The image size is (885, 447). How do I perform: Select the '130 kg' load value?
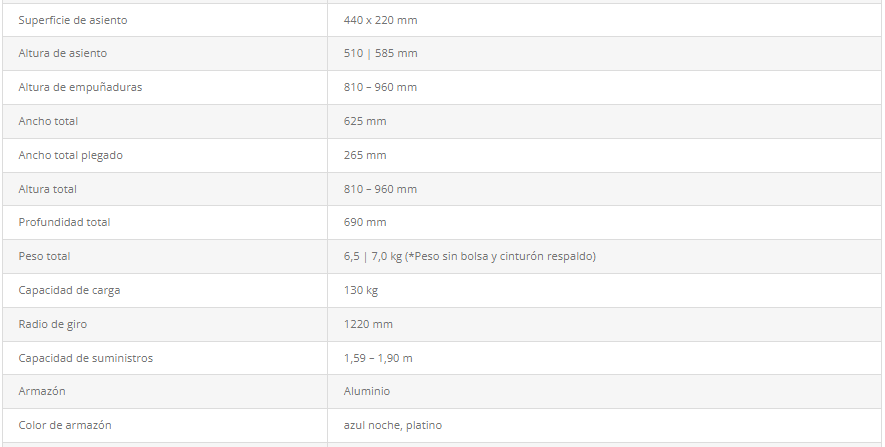point(361,290)
